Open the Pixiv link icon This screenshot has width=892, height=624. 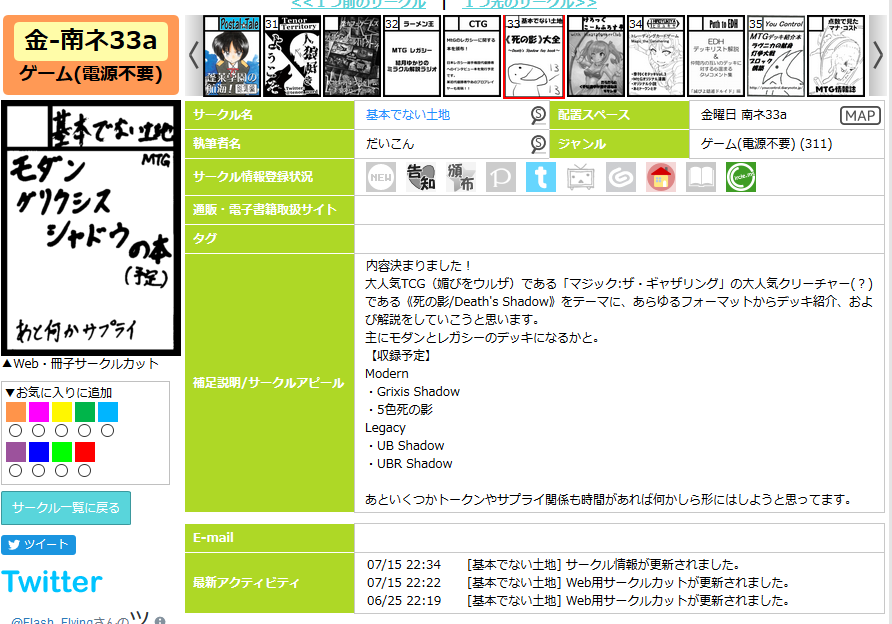(501, 177)
